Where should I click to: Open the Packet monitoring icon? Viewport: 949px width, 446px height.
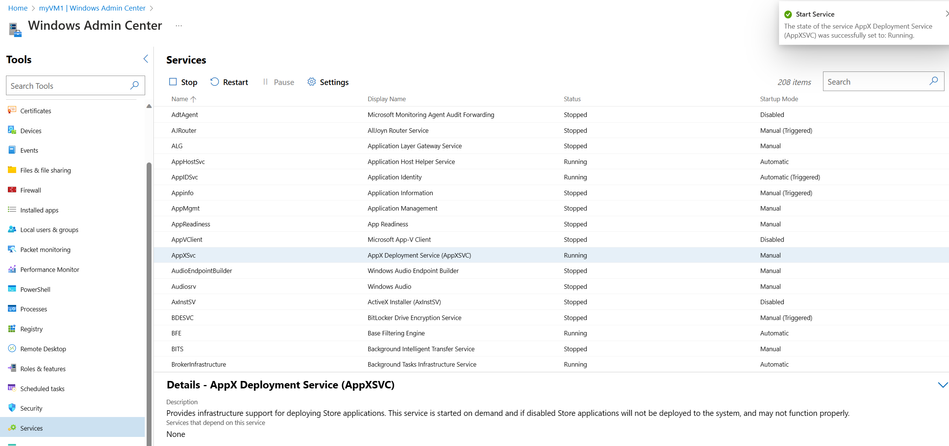[x=11, y=249]
